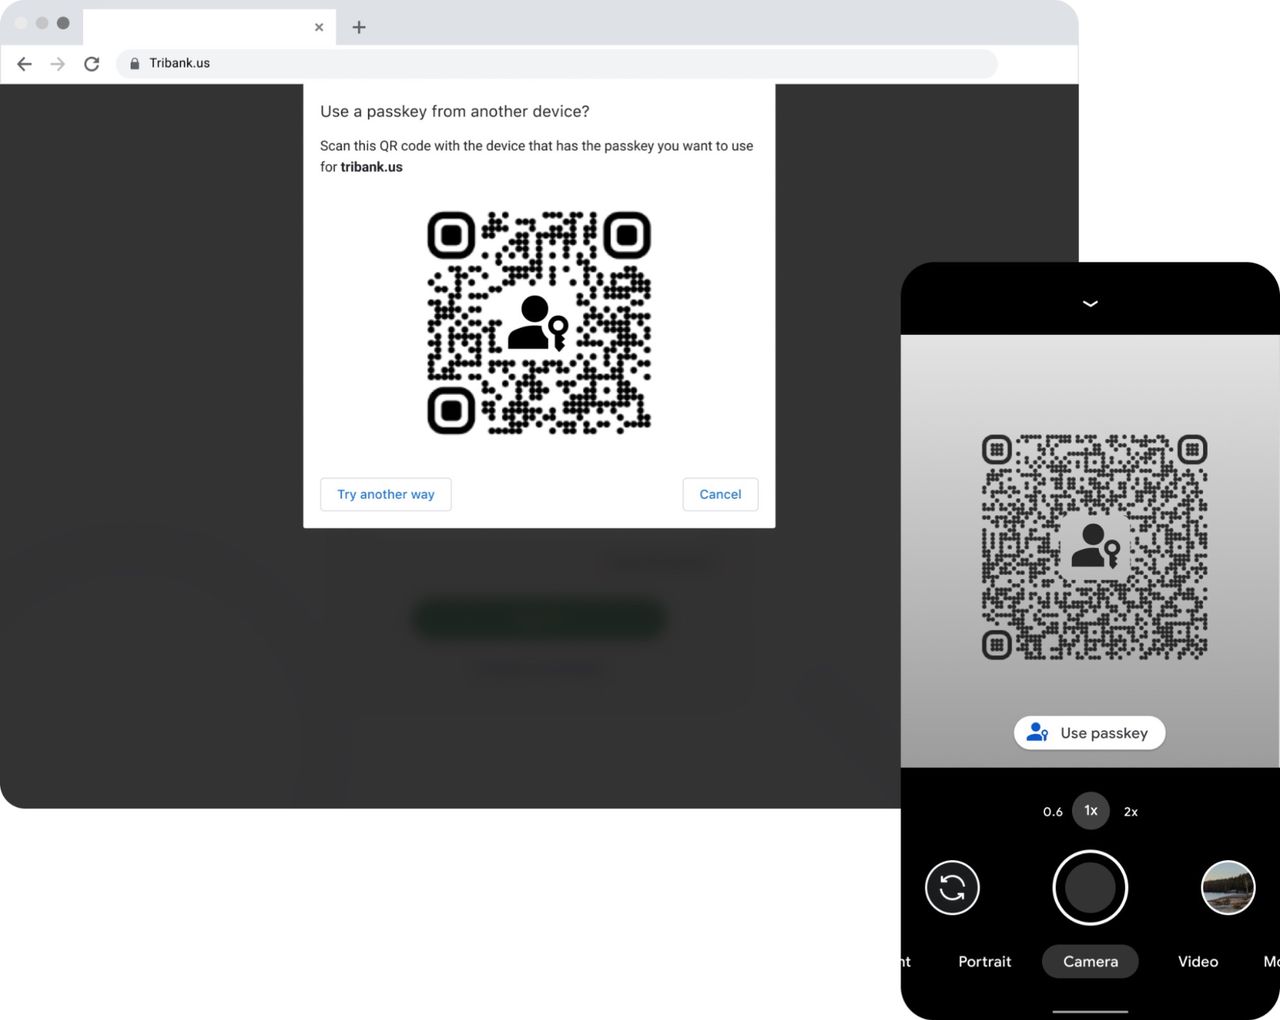Viewport: 1280px width, 1020px height.
Task: Switch to Video mode
Action: 1197,961
